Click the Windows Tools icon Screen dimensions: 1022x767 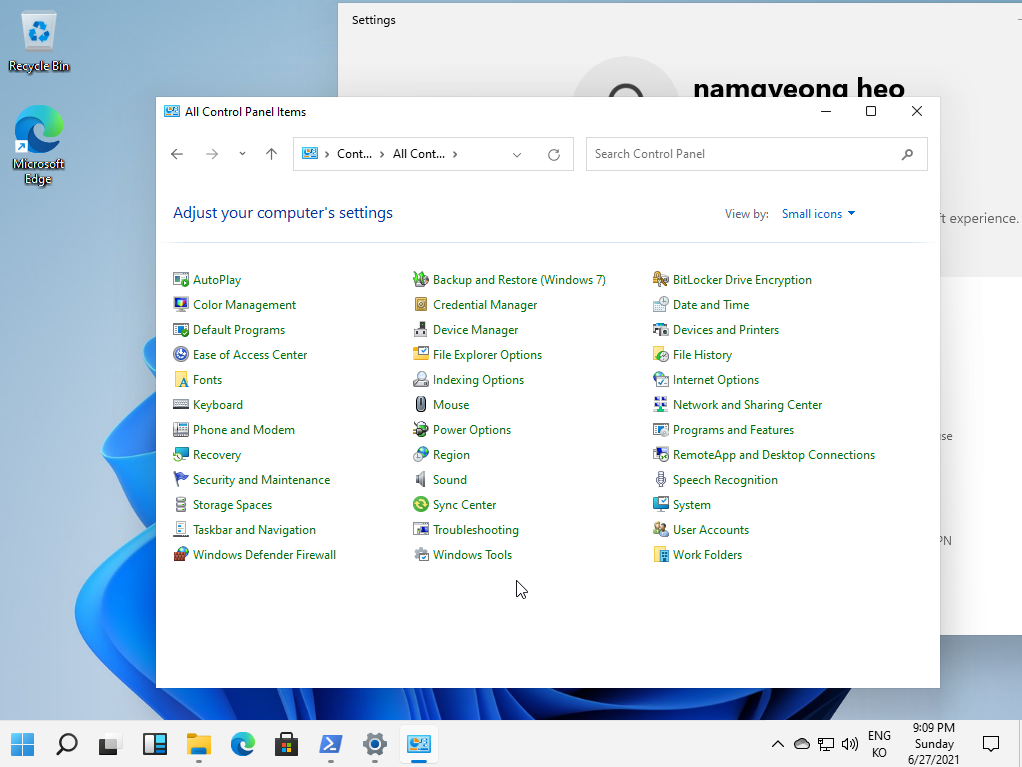tap(421, 555)
